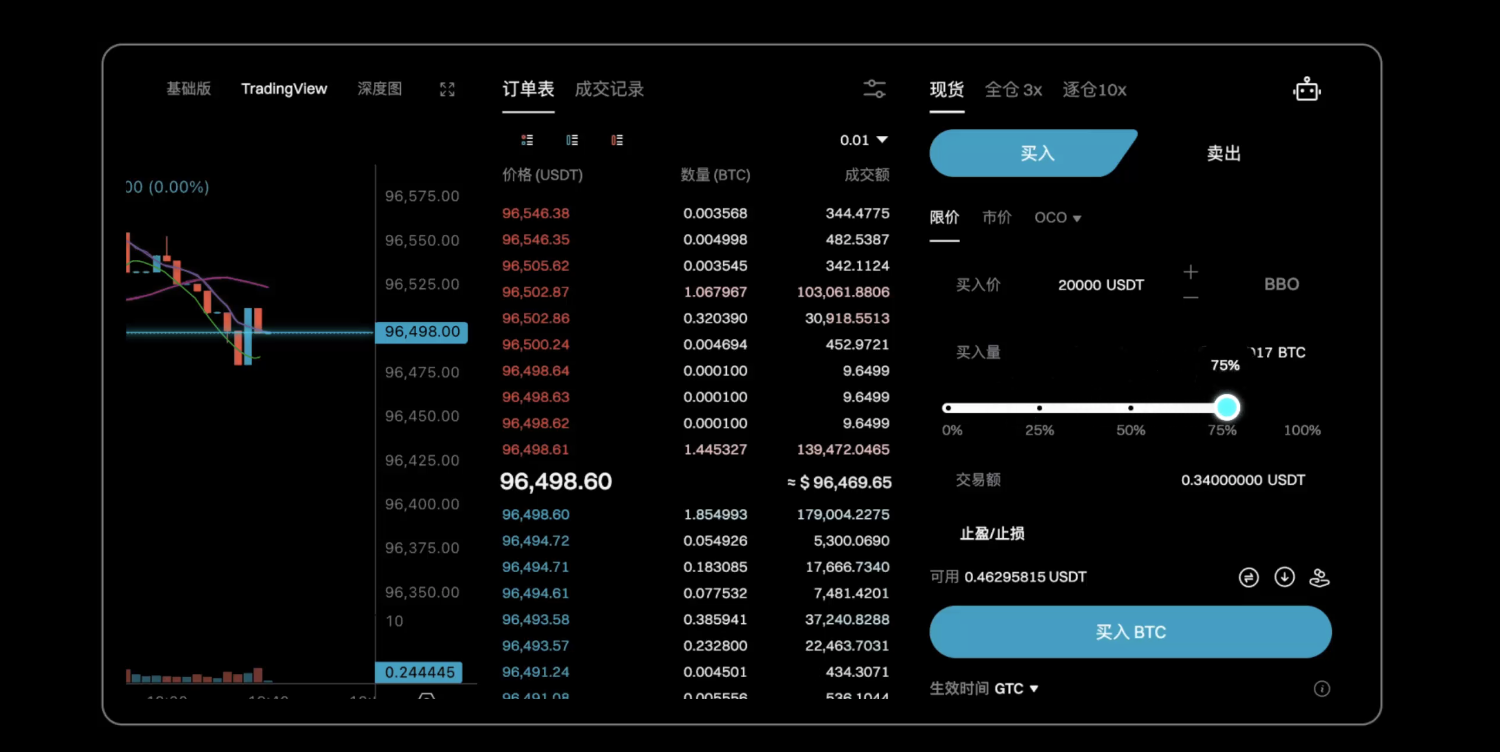Show sell orders only view
This screenshot has width=1500, height=752.
point(617,140)
